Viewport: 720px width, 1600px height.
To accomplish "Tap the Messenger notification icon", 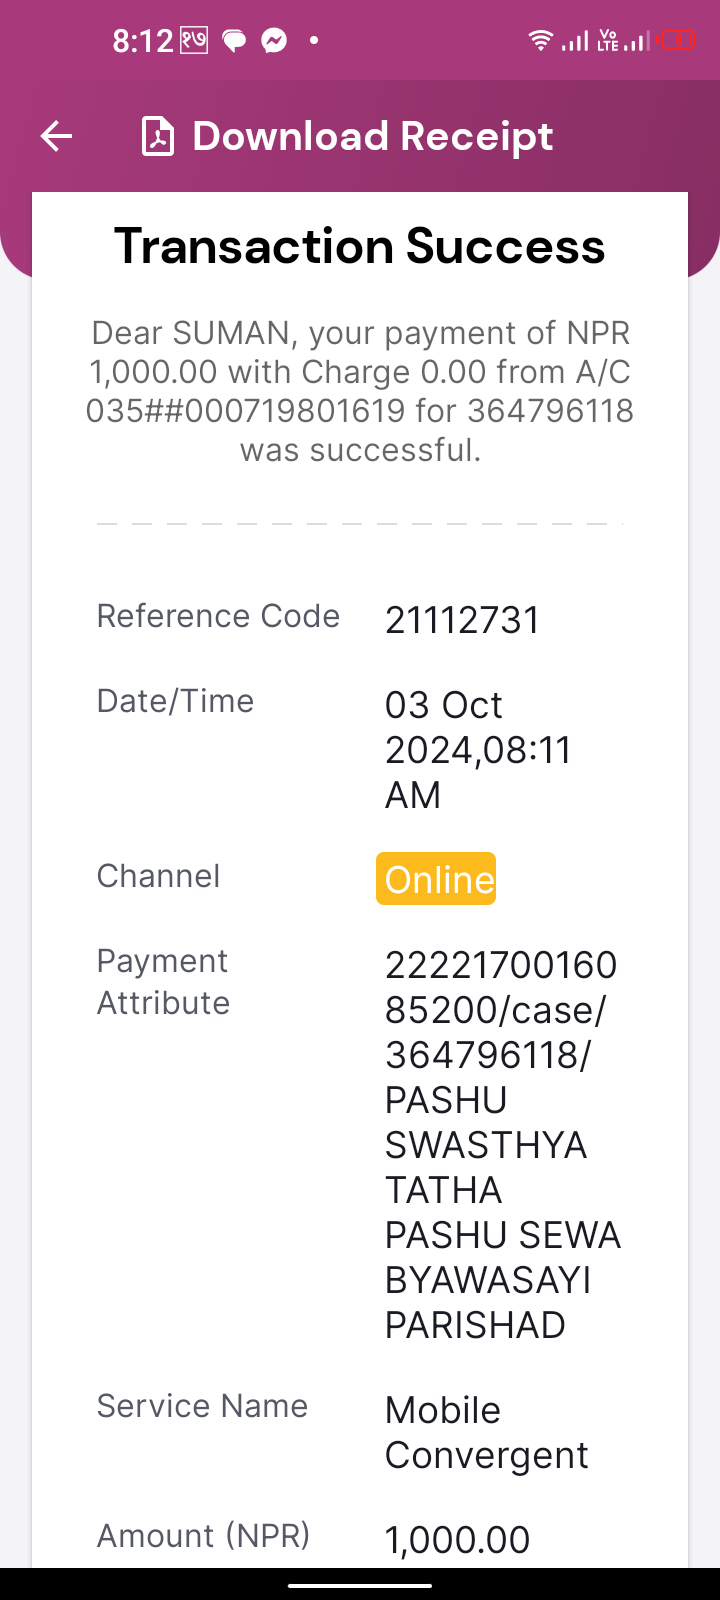I will [274, 40].
